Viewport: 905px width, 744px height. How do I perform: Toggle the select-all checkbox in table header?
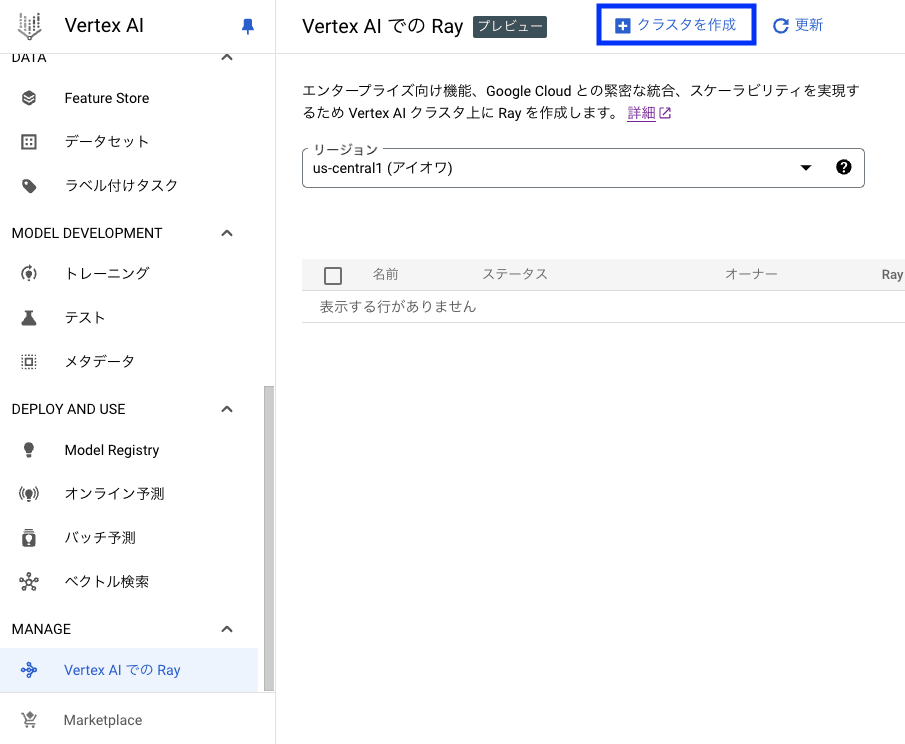pyautogui.click(x=333, y=275)
